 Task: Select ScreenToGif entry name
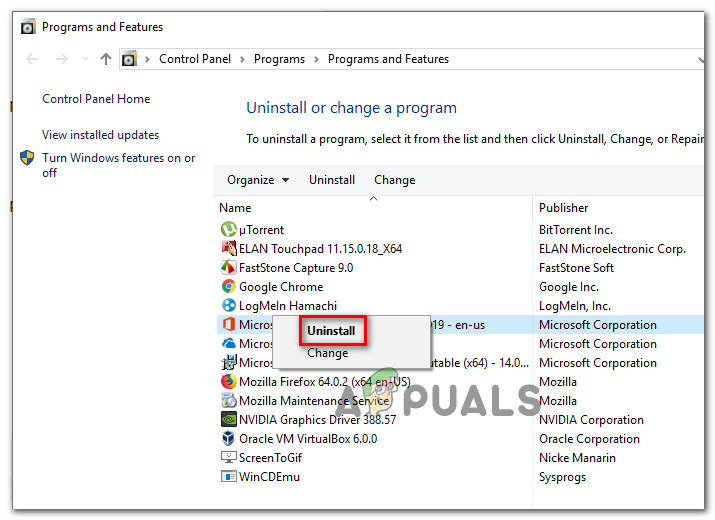point(270,457)
